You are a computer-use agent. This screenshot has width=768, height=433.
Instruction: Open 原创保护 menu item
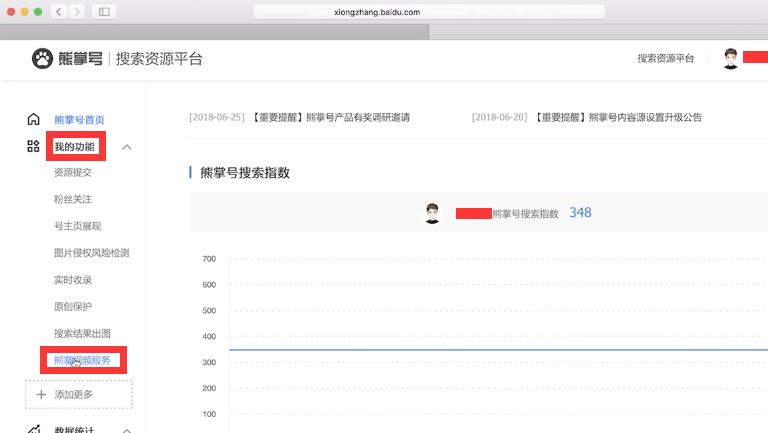click(73, 307)
